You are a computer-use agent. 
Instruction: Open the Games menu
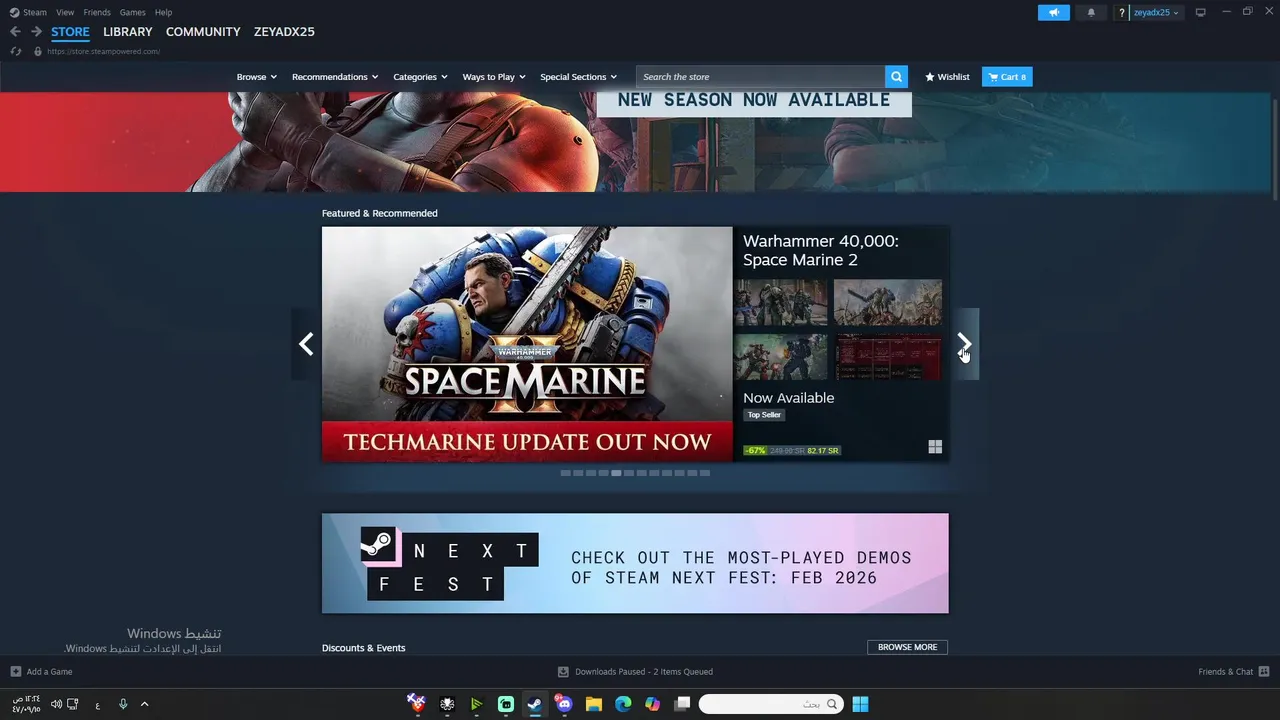coord(132,12)
